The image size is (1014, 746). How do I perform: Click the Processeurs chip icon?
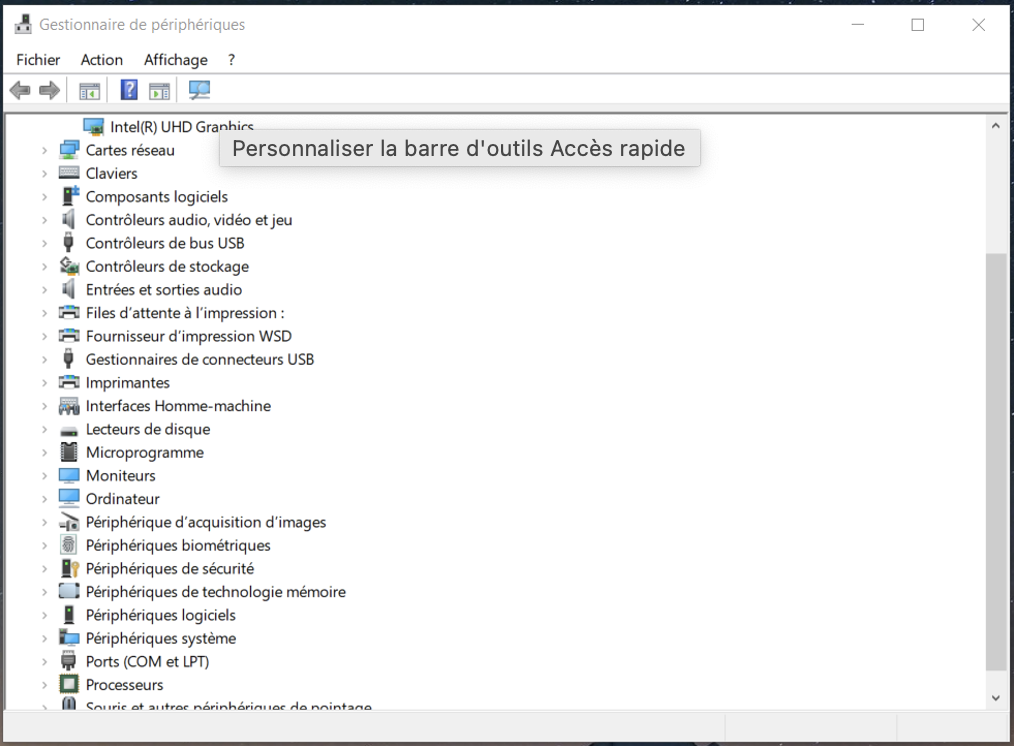(x=69, y=685)
